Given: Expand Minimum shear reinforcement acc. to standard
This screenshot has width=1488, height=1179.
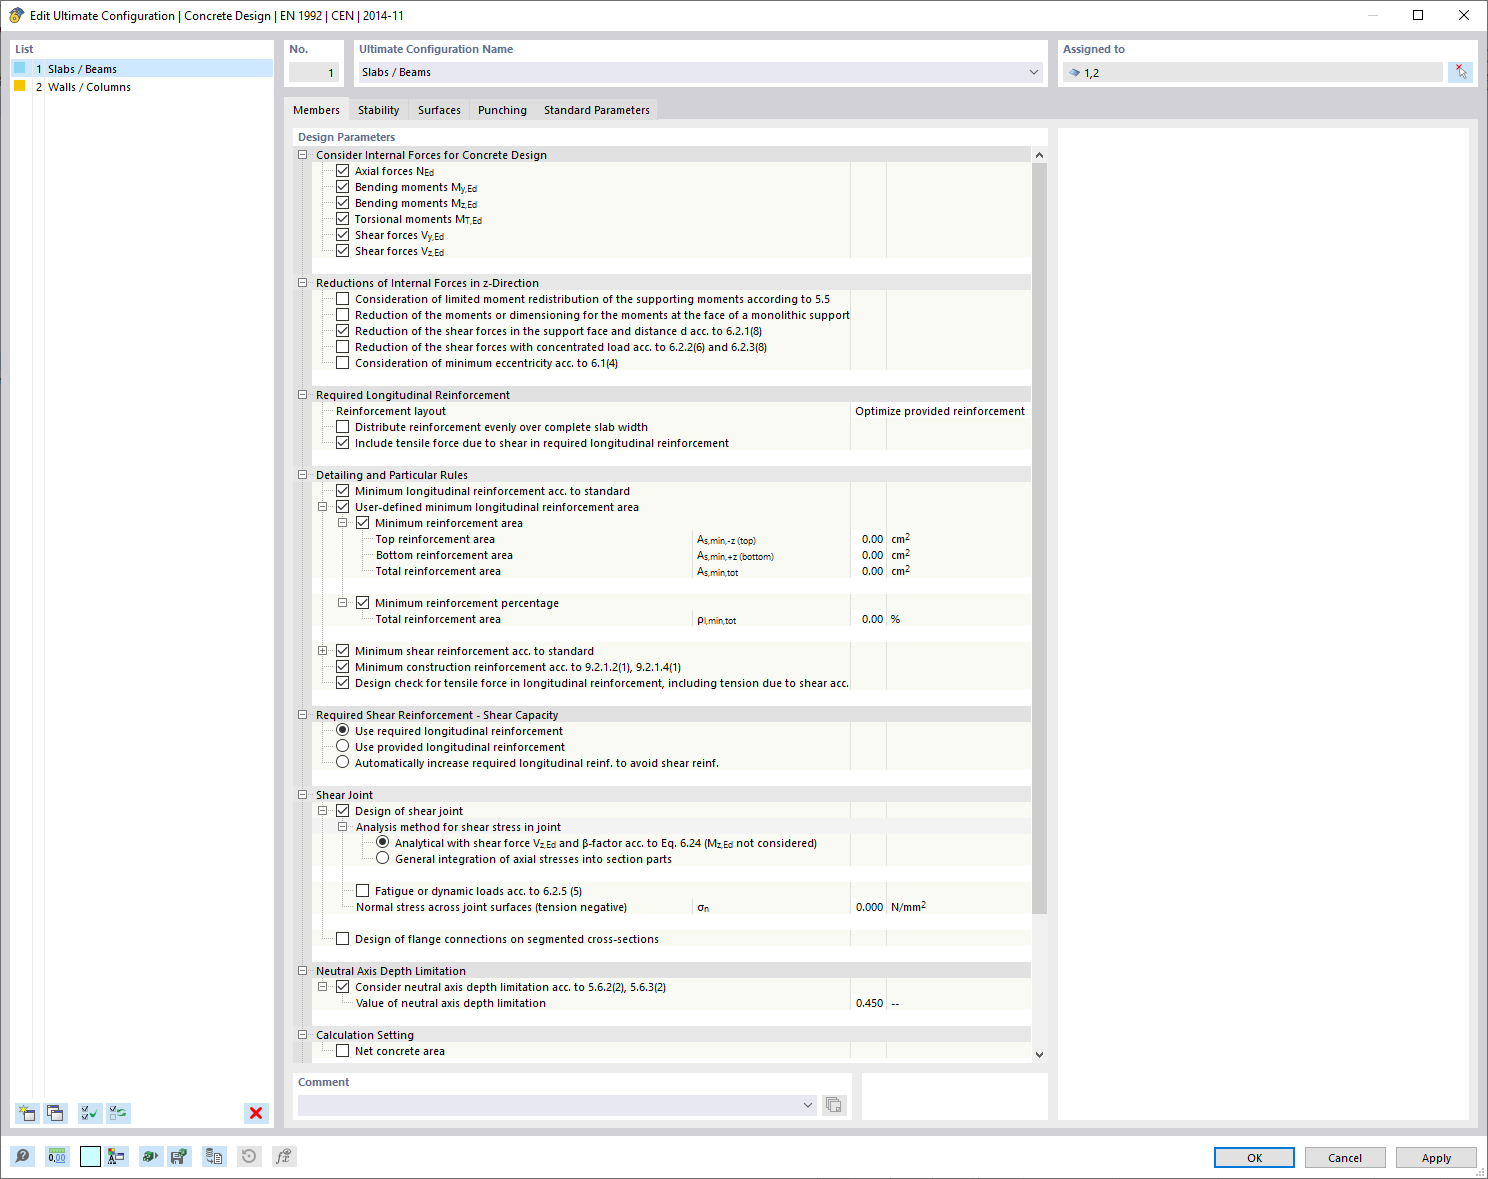Looking at the screenshot, I should 322,650.
